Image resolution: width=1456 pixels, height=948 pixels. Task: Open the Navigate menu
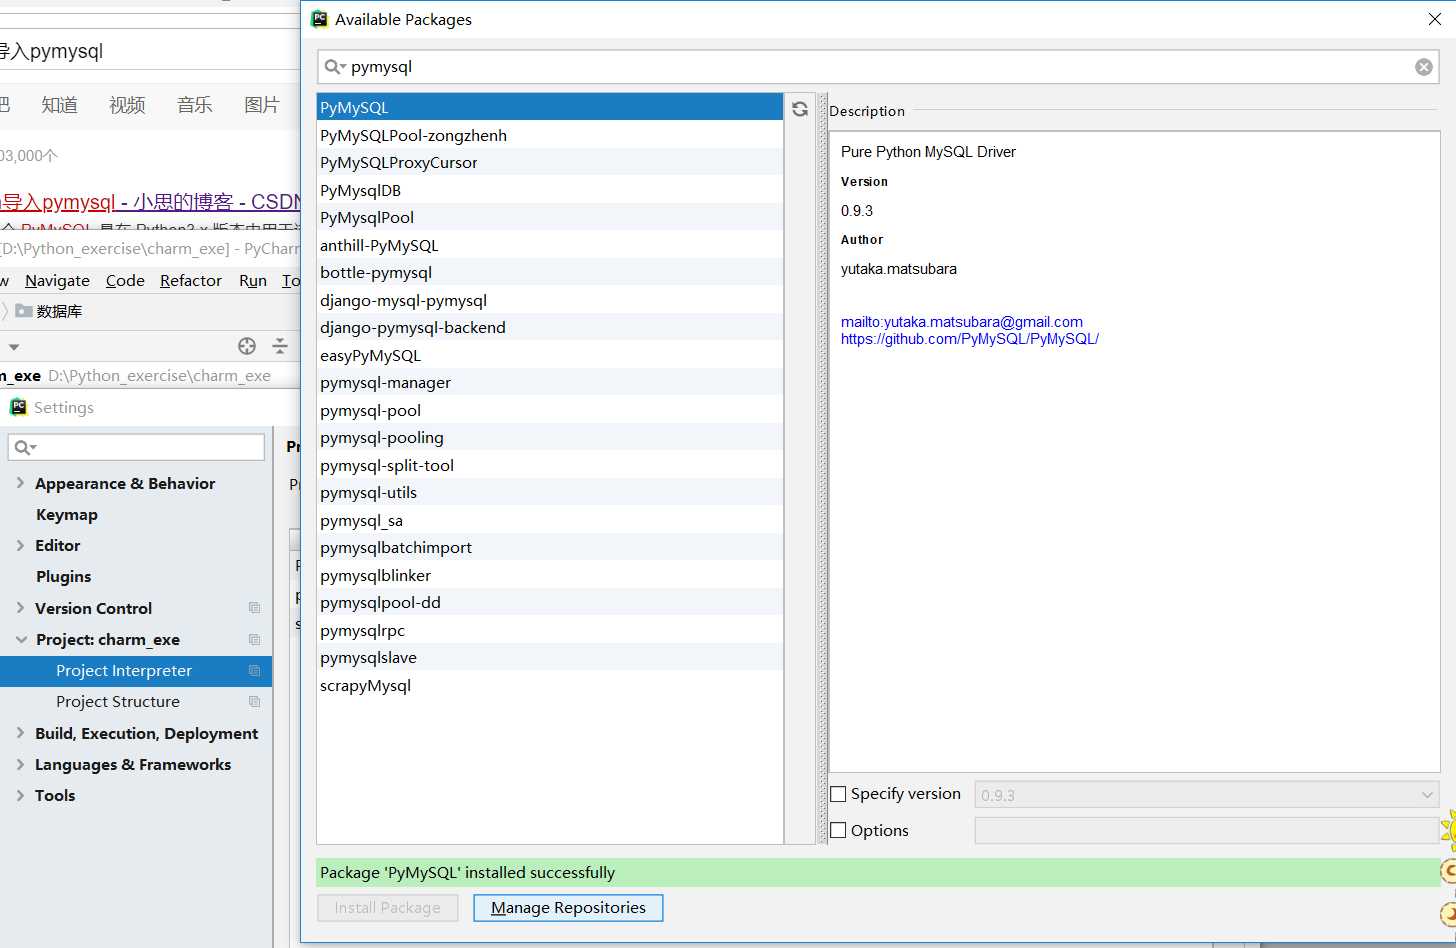click(57, 281)
